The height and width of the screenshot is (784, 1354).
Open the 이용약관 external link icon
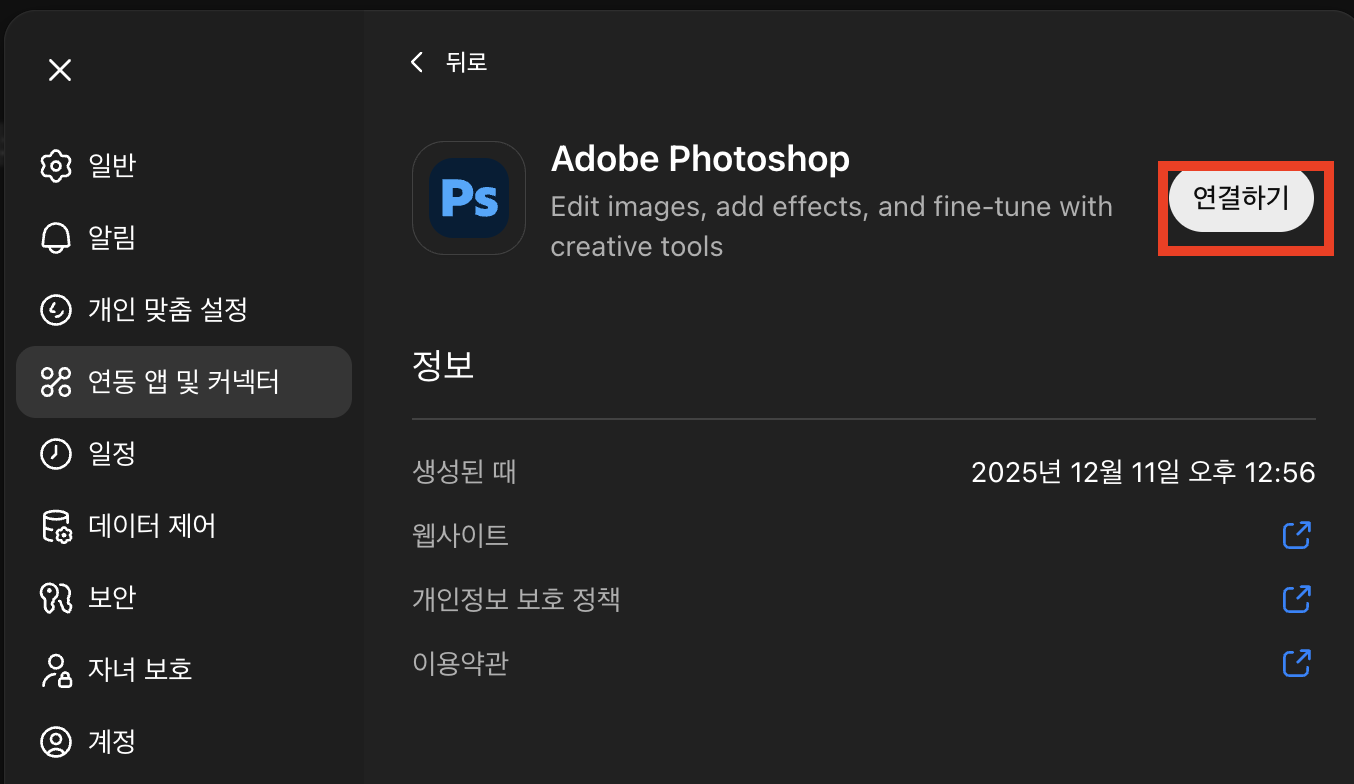point(1297,663)
